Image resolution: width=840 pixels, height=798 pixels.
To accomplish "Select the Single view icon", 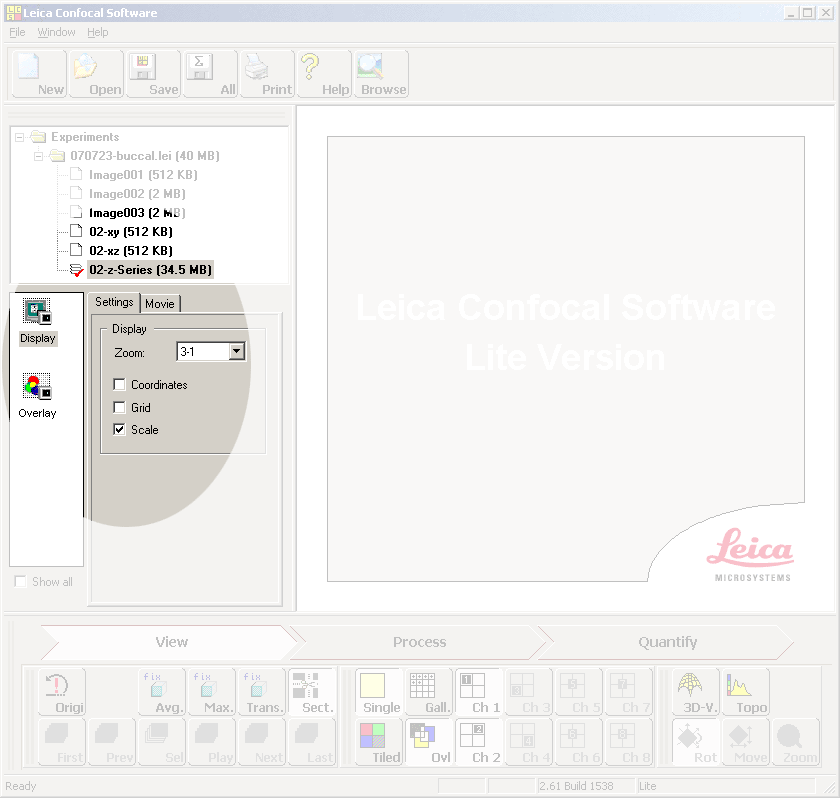I will (379, 691).
